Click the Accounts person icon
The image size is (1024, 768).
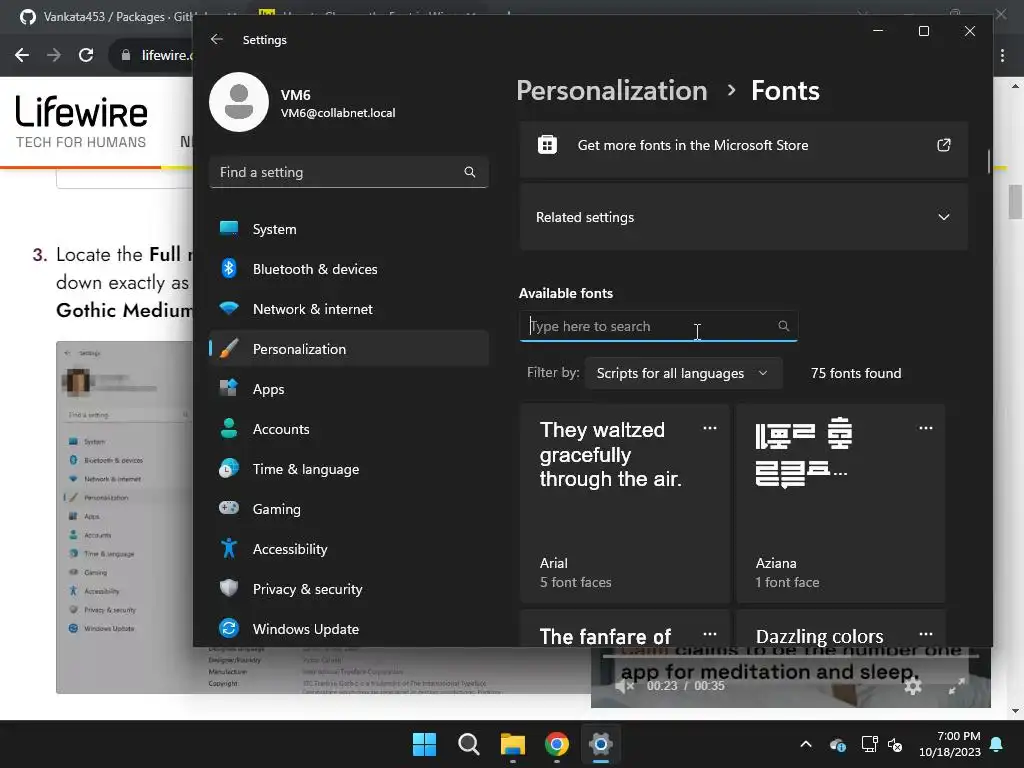[x=229, y=428]
